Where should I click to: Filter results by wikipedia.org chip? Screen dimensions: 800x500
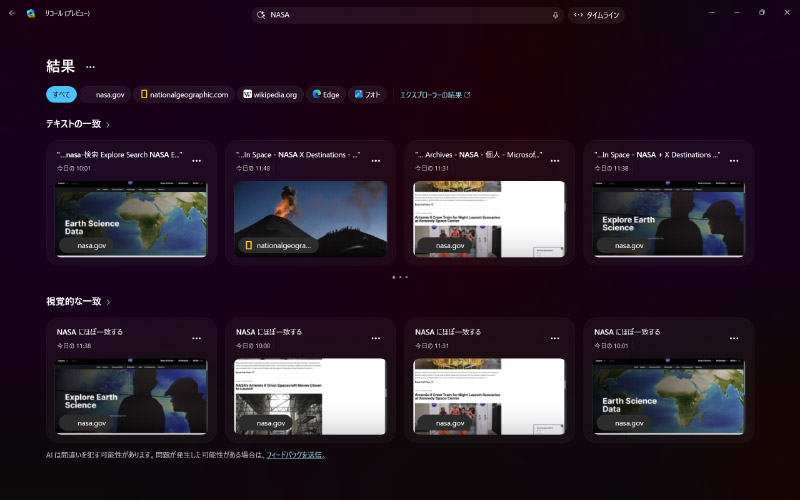pyautogui.click(x=270, y=94)
